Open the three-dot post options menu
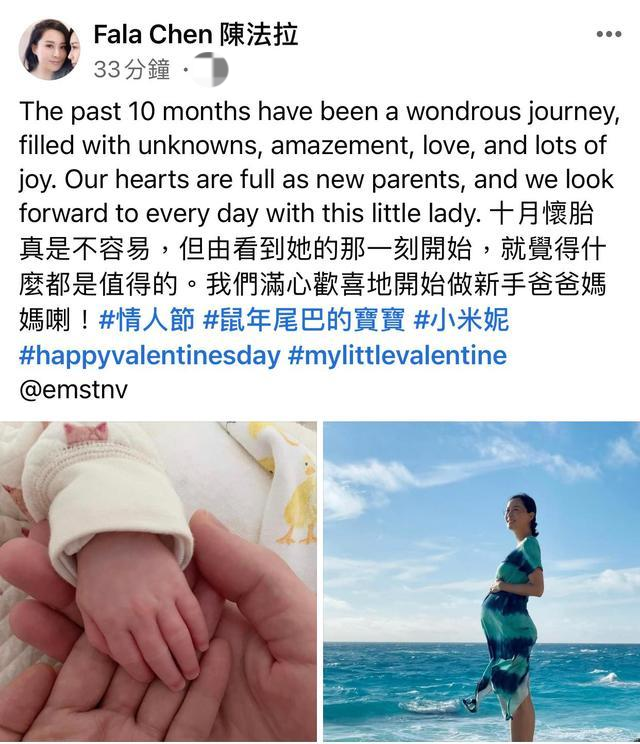The width and height of the screenshot is (640, 744). [609, 34]
